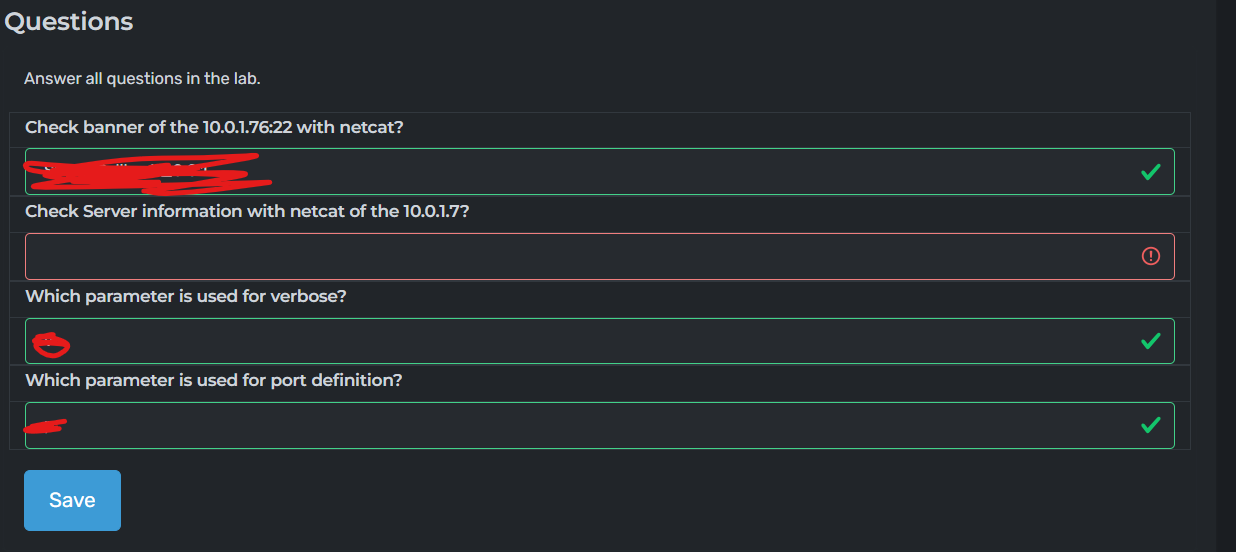Click the red scribble in port definition answer

click(x=45, y=427)
